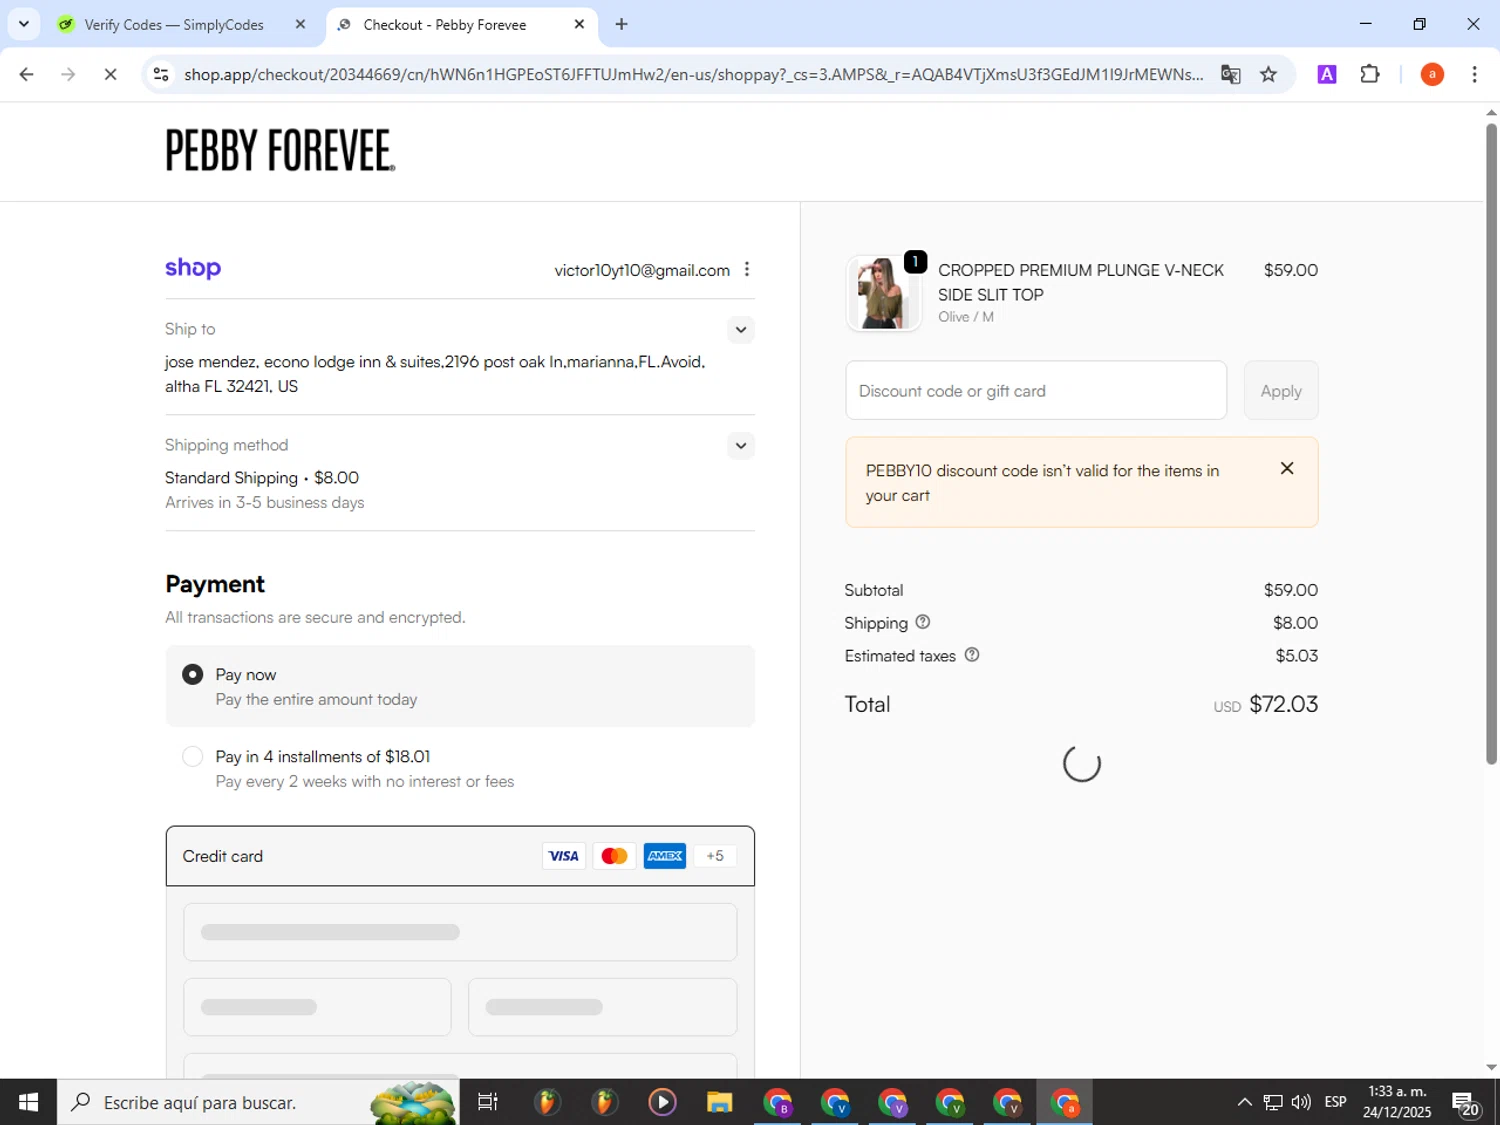Open the tab search dropdown
This screenshot has width=1500, height=1125.
click(23, 24)
